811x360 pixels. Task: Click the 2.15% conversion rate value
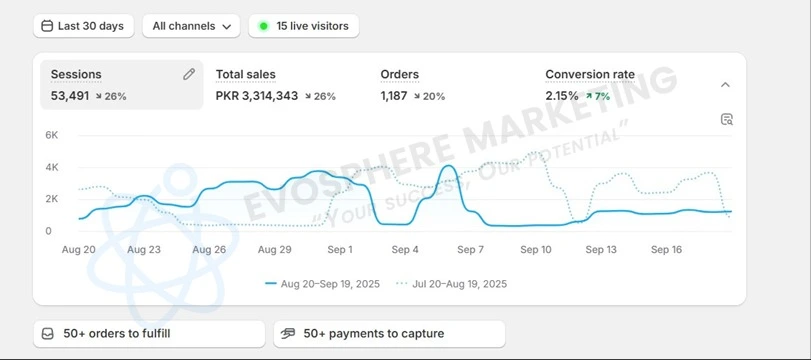(x=562, y=96)
